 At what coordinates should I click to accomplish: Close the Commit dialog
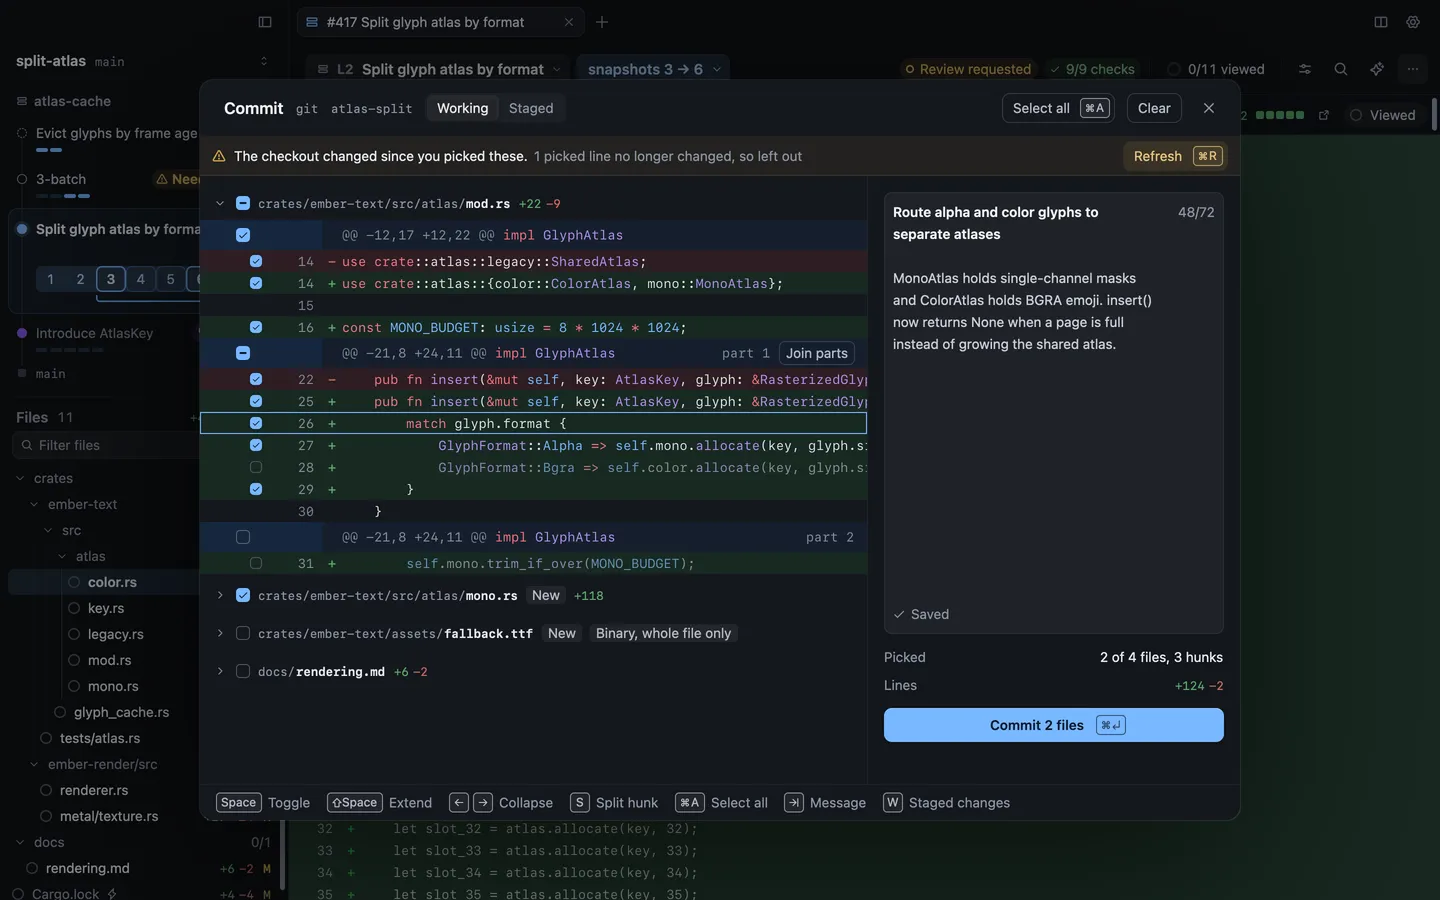click(x=1209, y=108)
